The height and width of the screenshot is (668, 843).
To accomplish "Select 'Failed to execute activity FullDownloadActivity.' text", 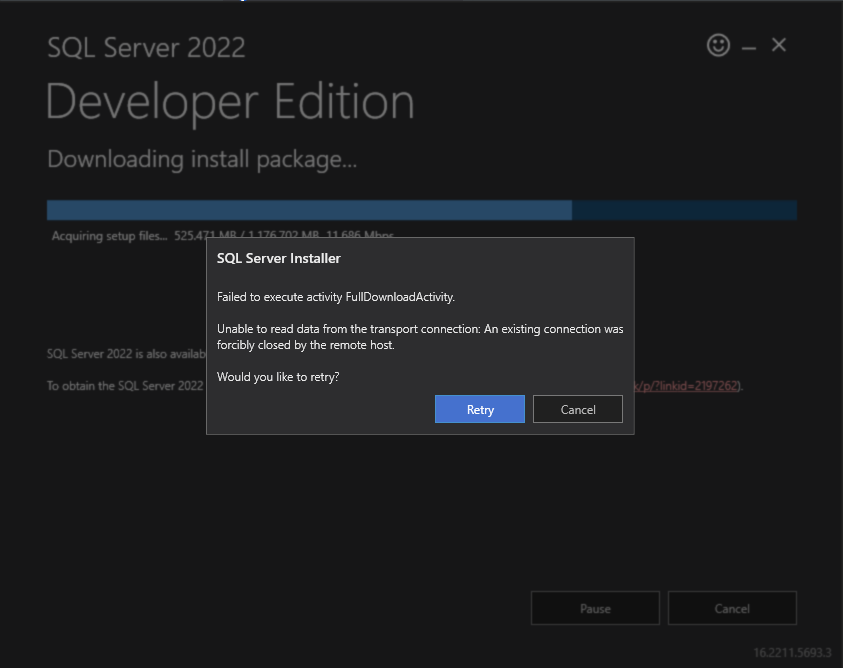I will coord(336,297).
